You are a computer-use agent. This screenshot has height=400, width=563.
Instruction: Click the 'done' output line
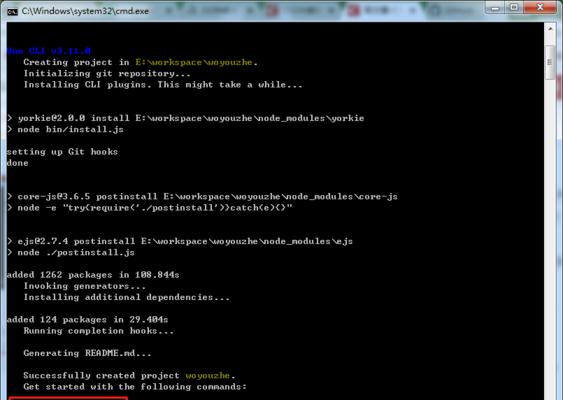coord(18,163)
